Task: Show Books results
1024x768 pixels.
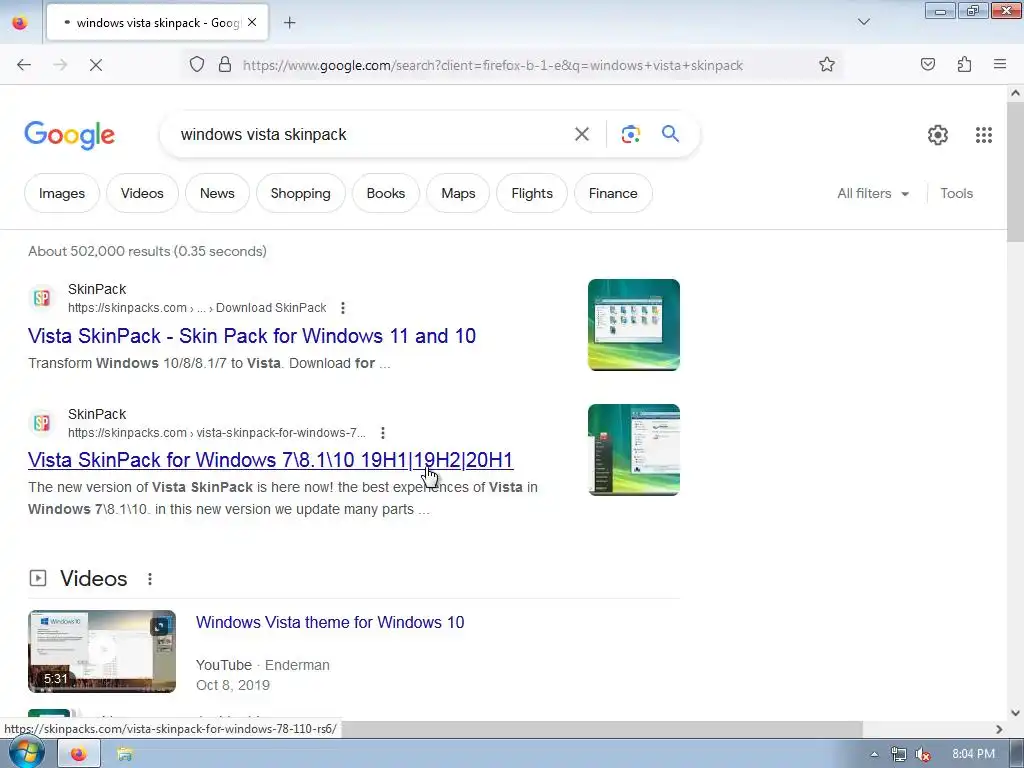Action: tap(385, 193)
